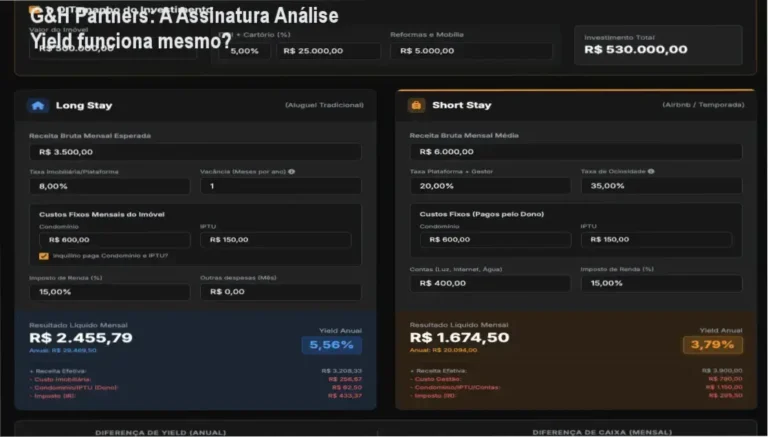Image resolution: width=768 pixels, height=437 pixels.
Task: Click Long Stay Receita Efetiva amount R$ 3.208,33
Action: pyautogui.click(x=342, y=371)
